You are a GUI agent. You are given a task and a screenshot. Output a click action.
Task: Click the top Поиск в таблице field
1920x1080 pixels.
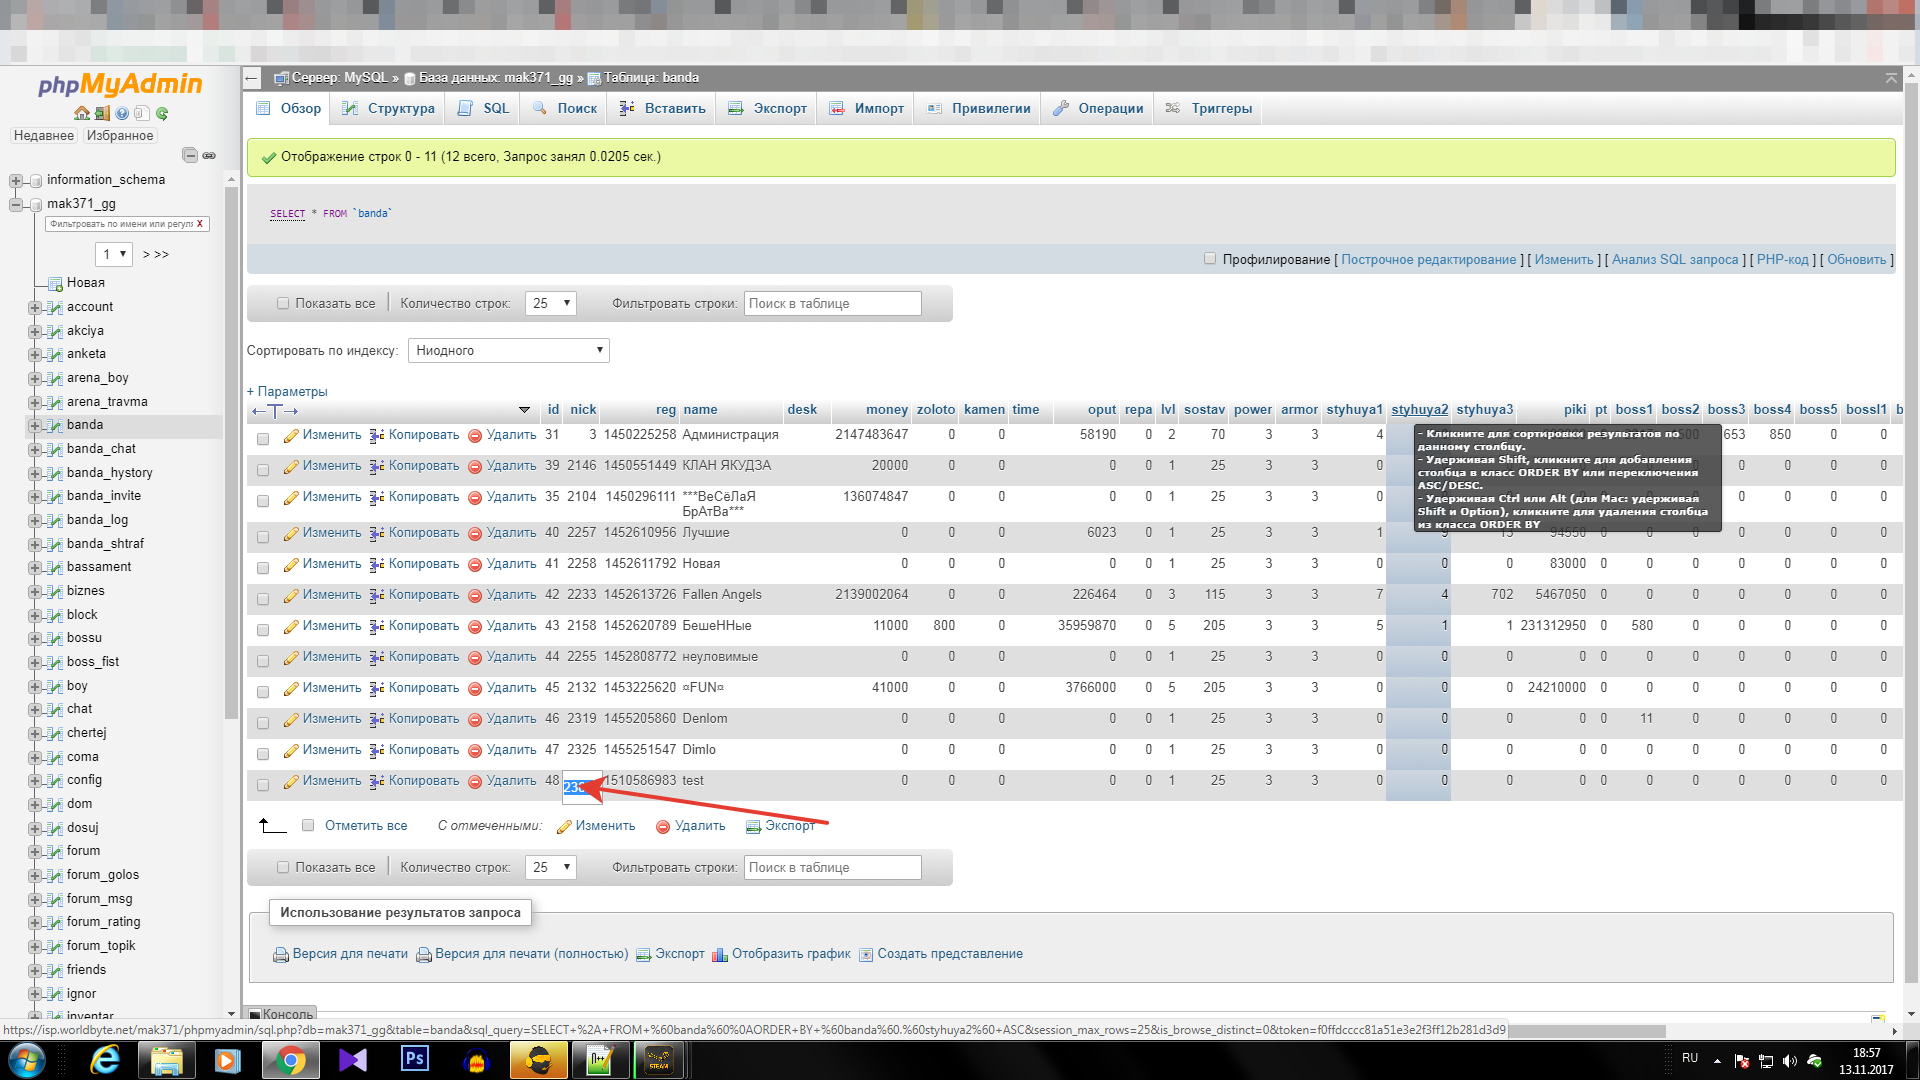(832, 304)
